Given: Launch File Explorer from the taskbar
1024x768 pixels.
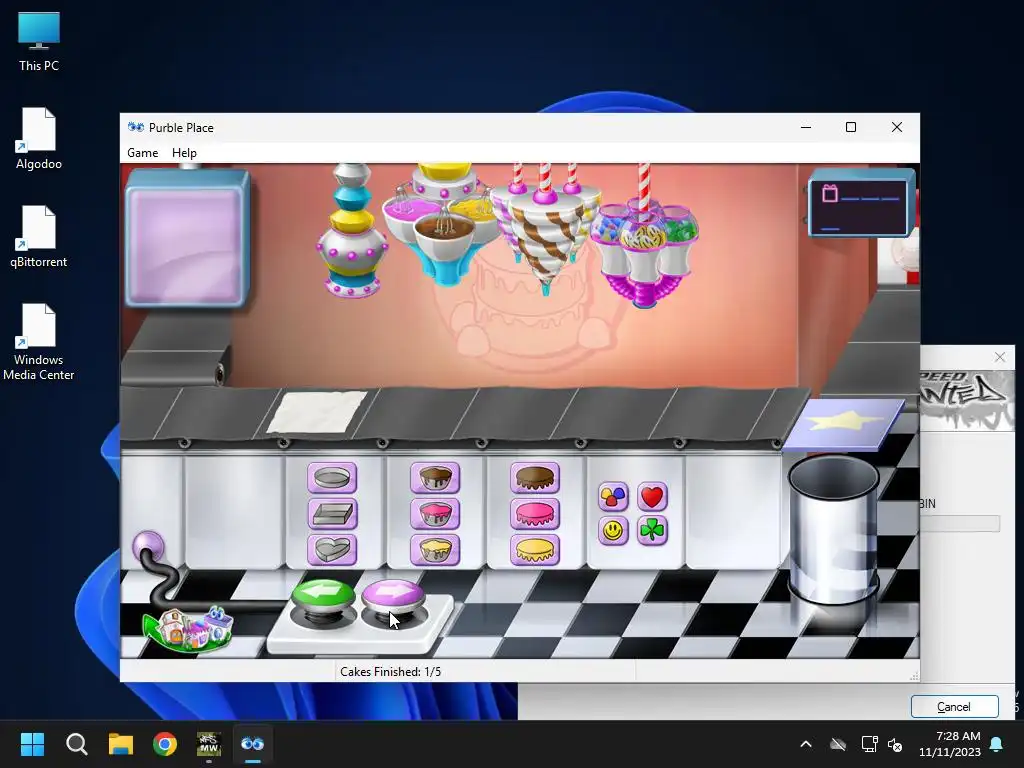Looking at the screenshot, I should tap(121, 744).
